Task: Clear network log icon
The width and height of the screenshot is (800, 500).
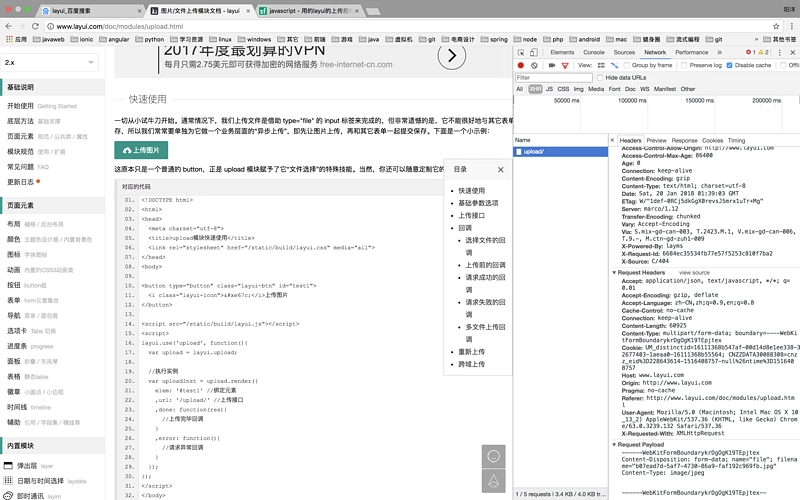Action: pos(534,65)
